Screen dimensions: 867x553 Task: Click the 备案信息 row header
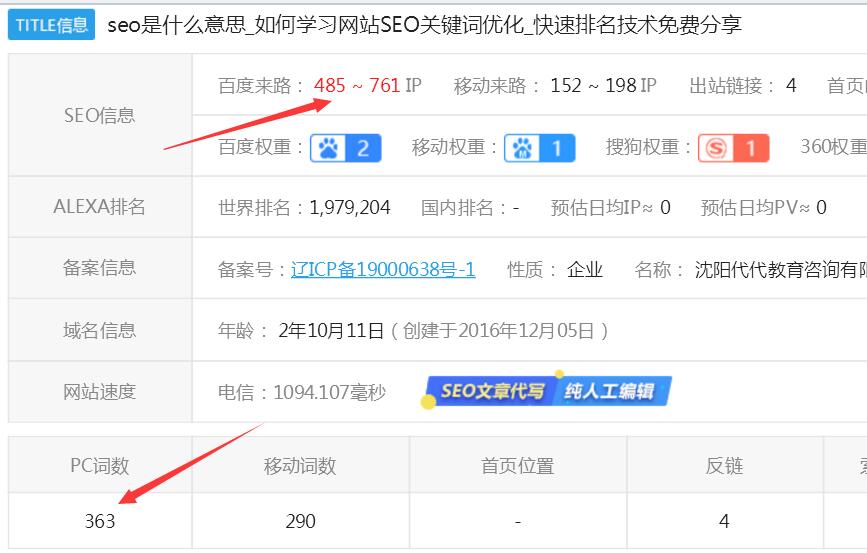click(100, 268)
